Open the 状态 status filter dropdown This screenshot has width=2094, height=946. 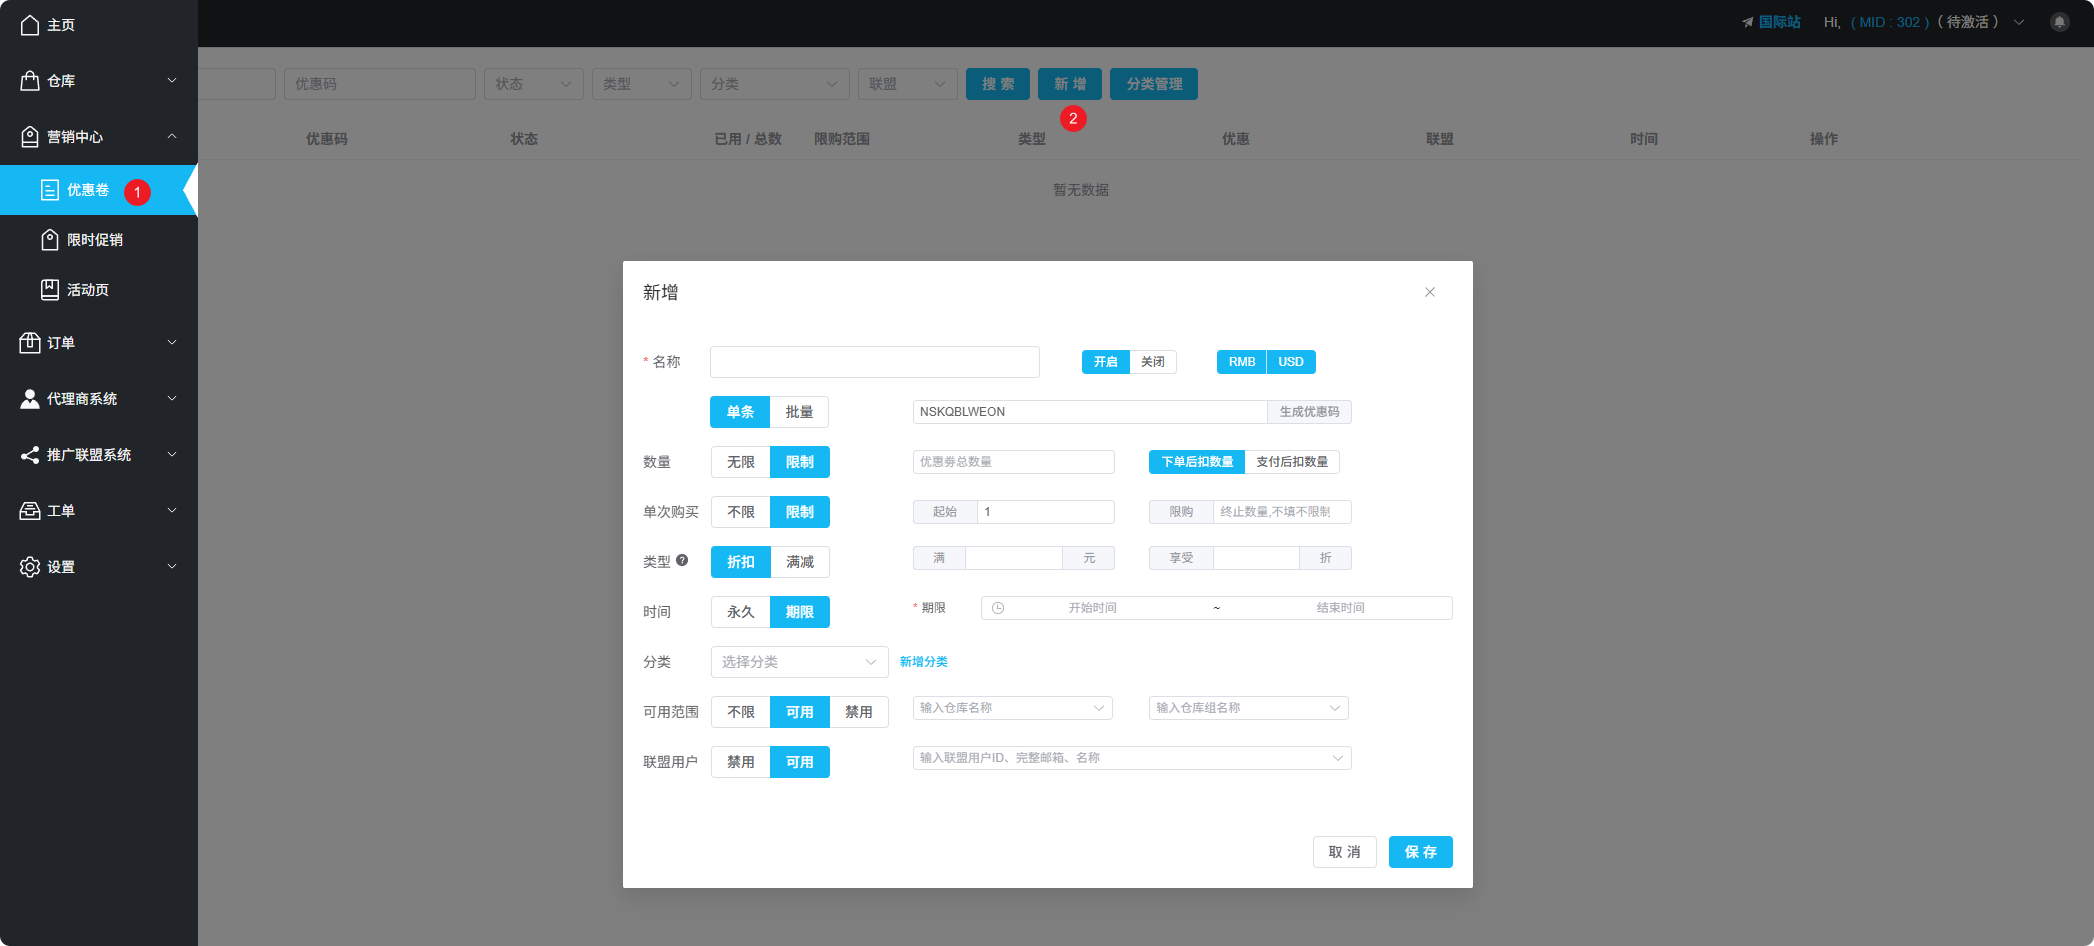(533, 84)
